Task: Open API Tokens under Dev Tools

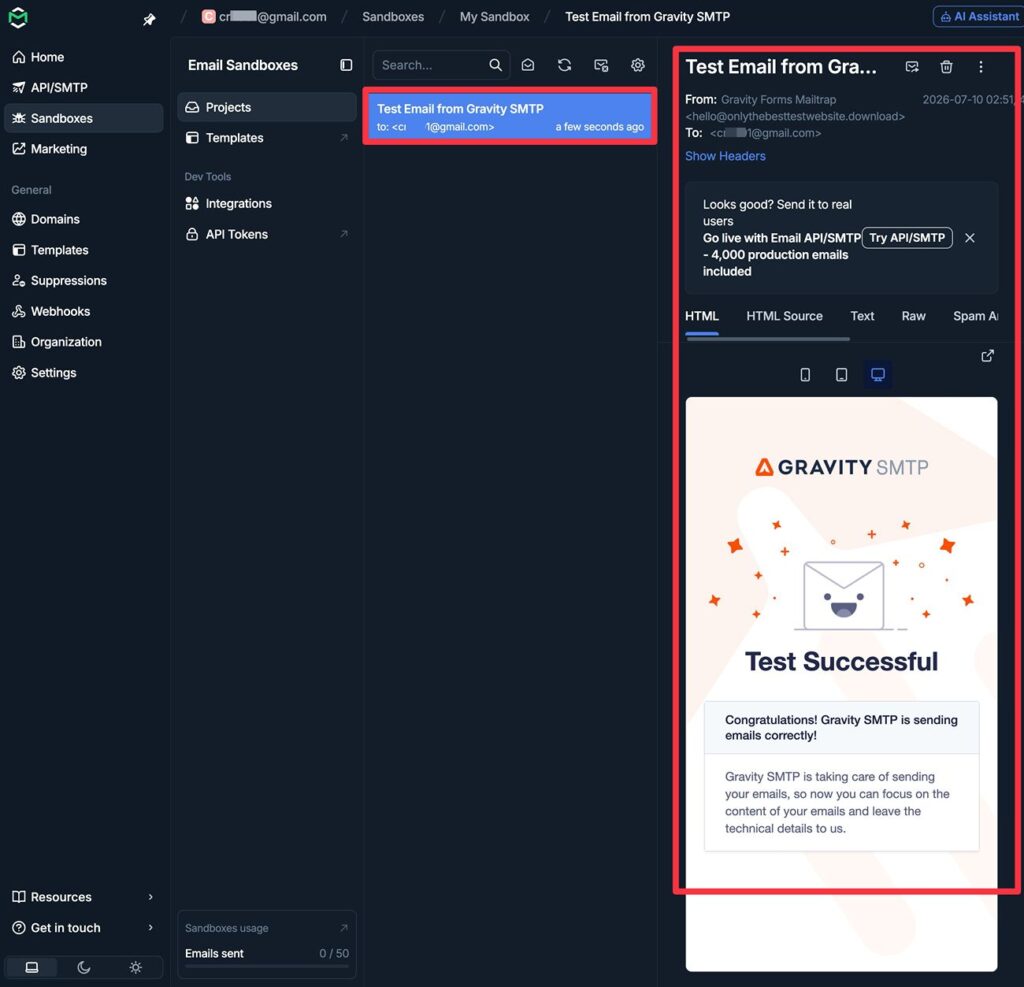Action: point(266,235)
